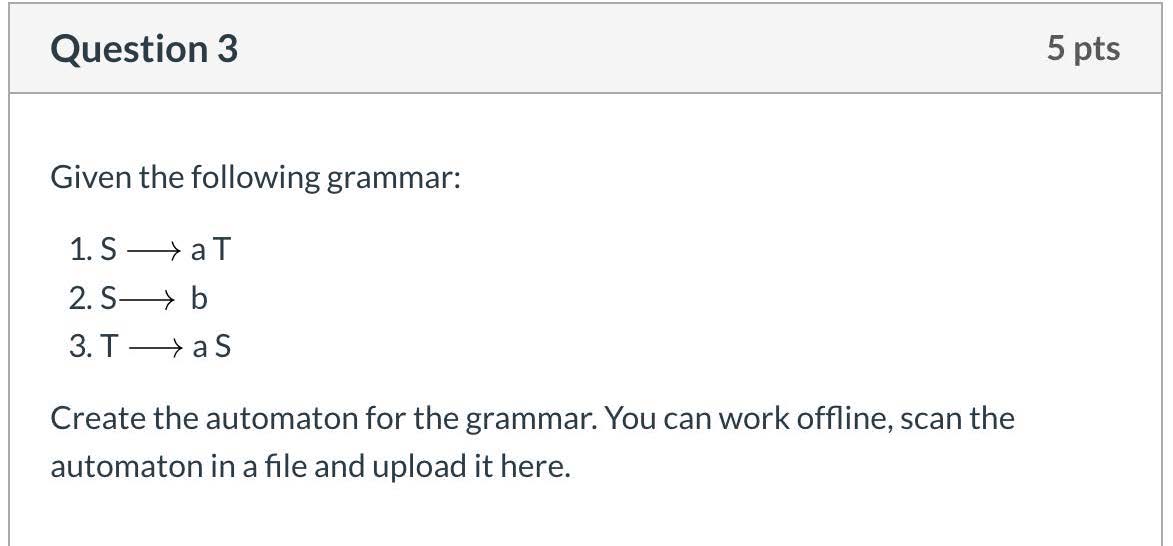Image resolution: width=1173 pixels, height=546 pixels.
Task: Click the "S" ending rule 3
Action: pos(223,347)
